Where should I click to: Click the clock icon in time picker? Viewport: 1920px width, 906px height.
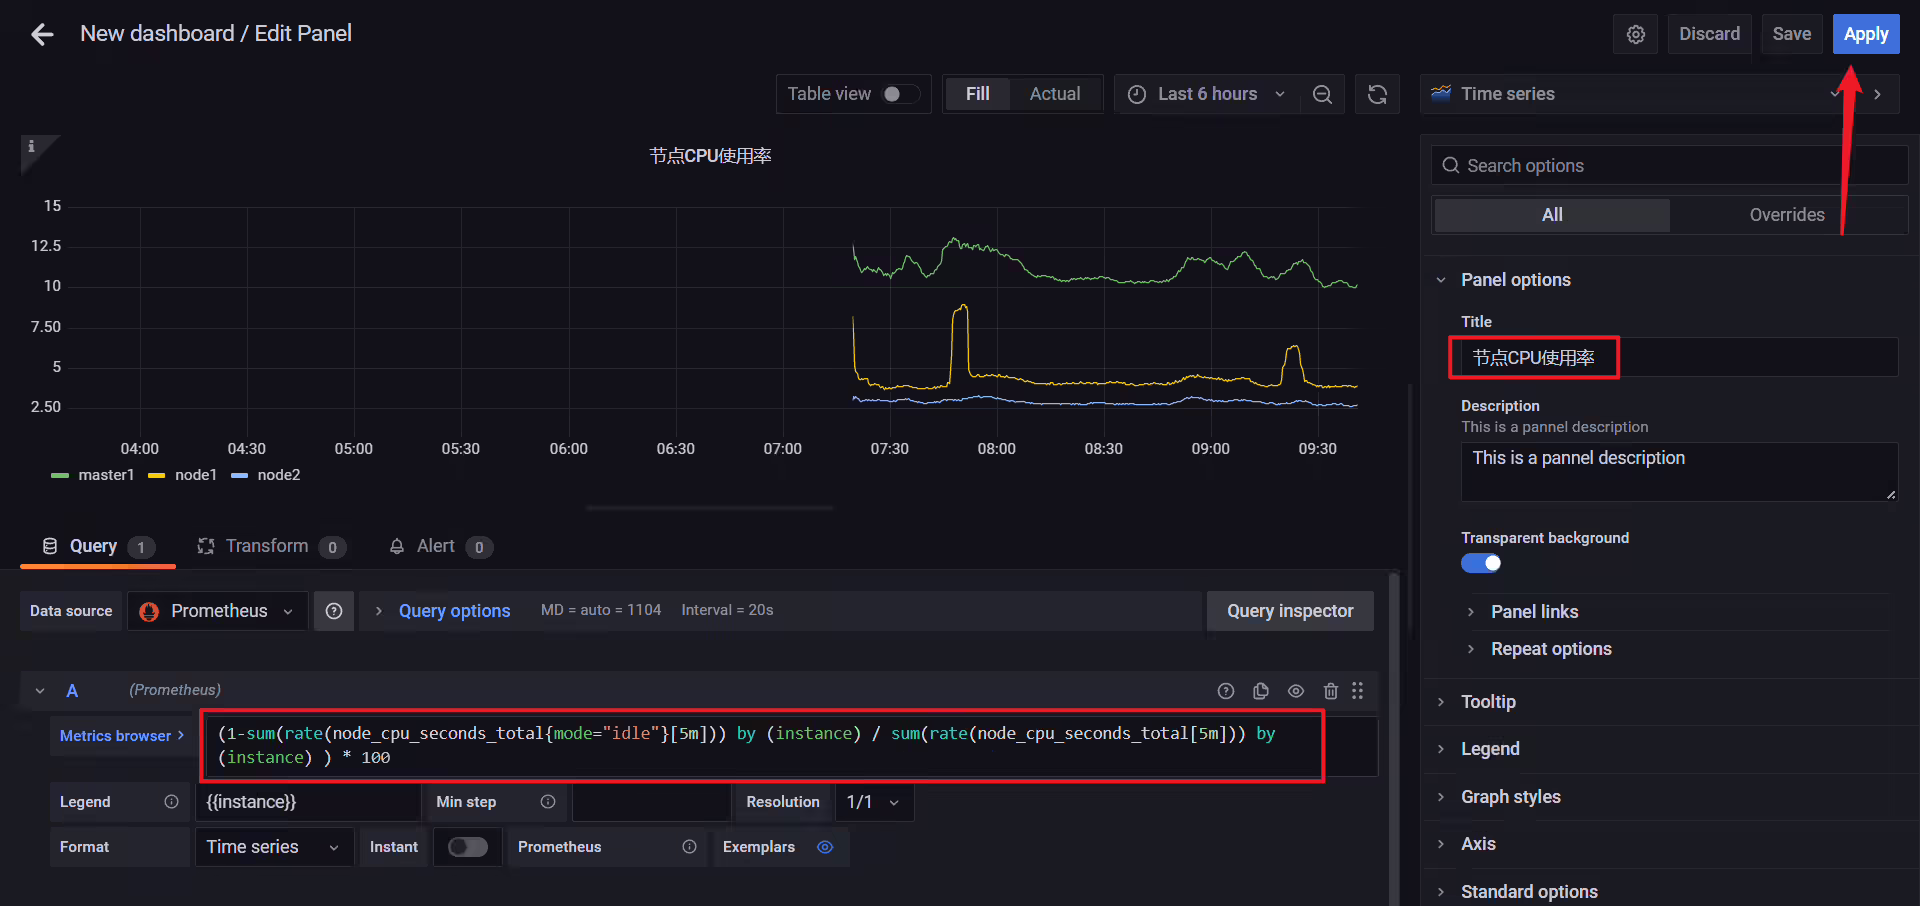(x=1137, y=94)
